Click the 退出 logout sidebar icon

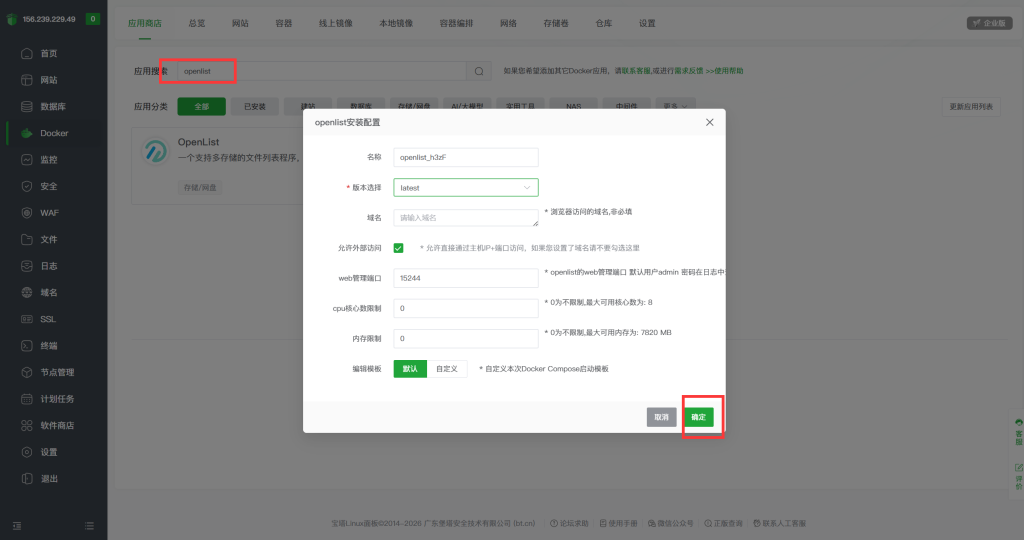[27, 479]
